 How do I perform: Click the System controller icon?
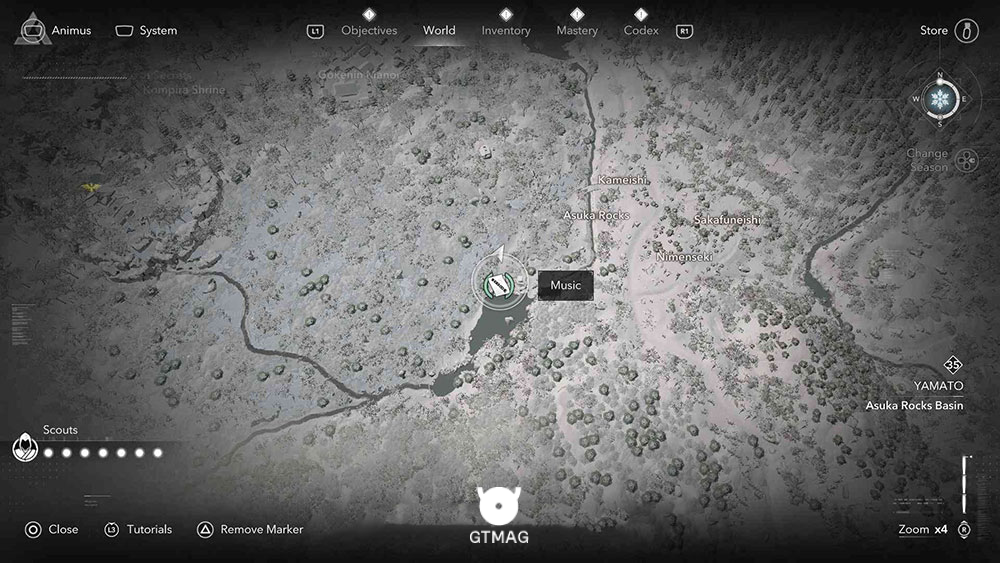click(x=124, y=31)
